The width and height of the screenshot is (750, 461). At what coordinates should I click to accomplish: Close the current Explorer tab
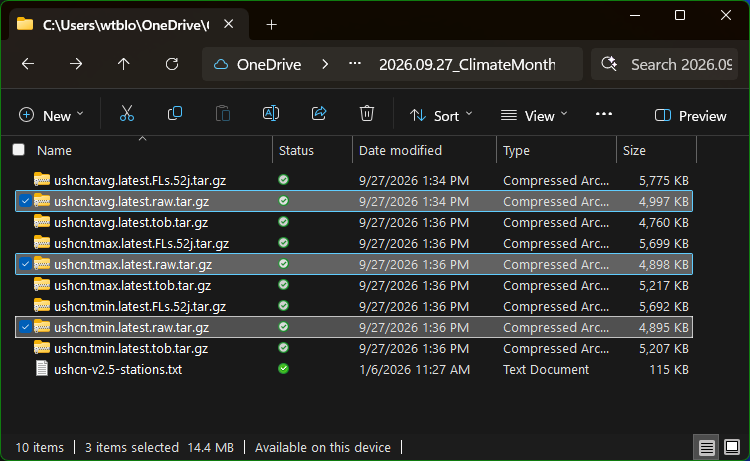tap(229, 24)
